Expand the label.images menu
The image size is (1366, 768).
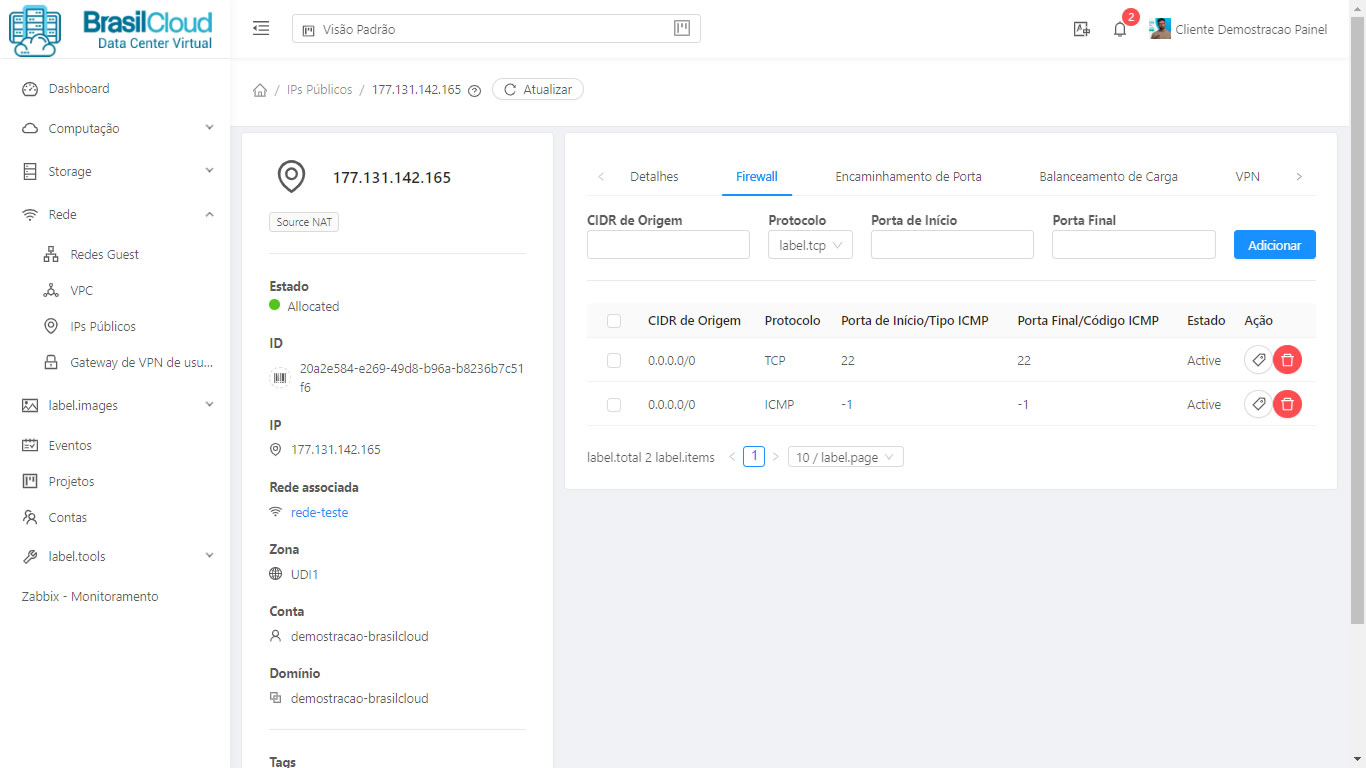115,405
